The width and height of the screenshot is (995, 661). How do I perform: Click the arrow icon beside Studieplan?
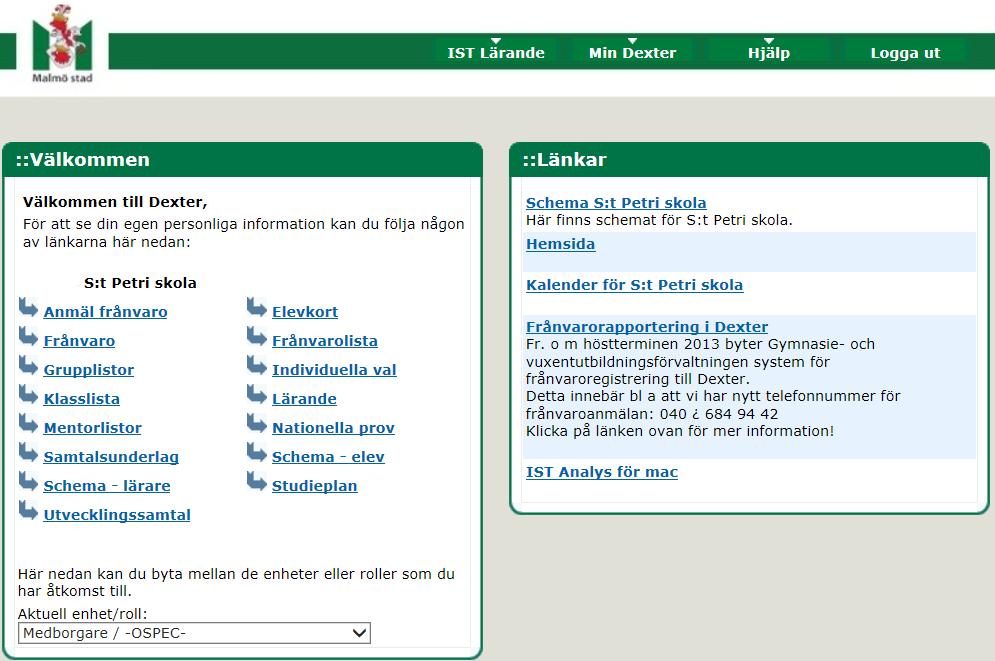257,482
